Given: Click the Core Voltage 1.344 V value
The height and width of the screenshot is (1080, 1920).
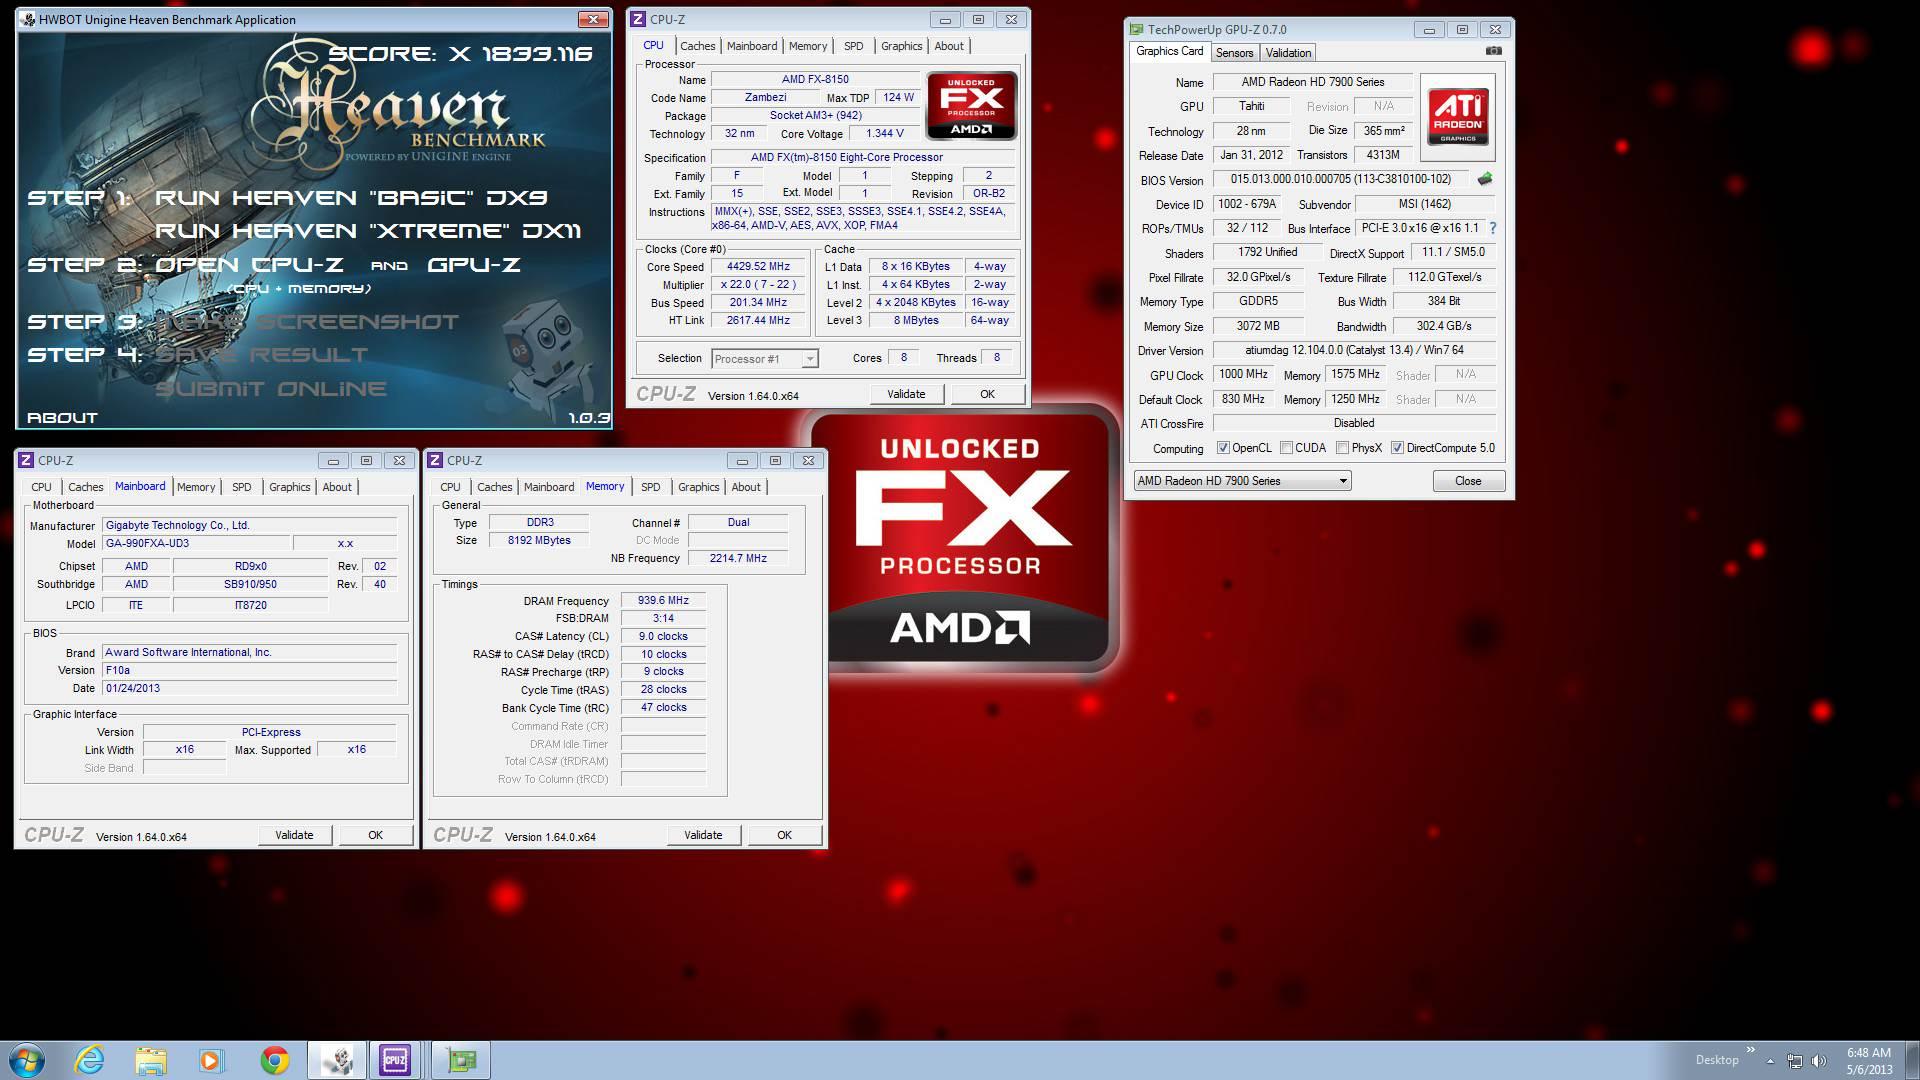Looking at the screenshot, I should pyautogui.click(x=884, y=133).
